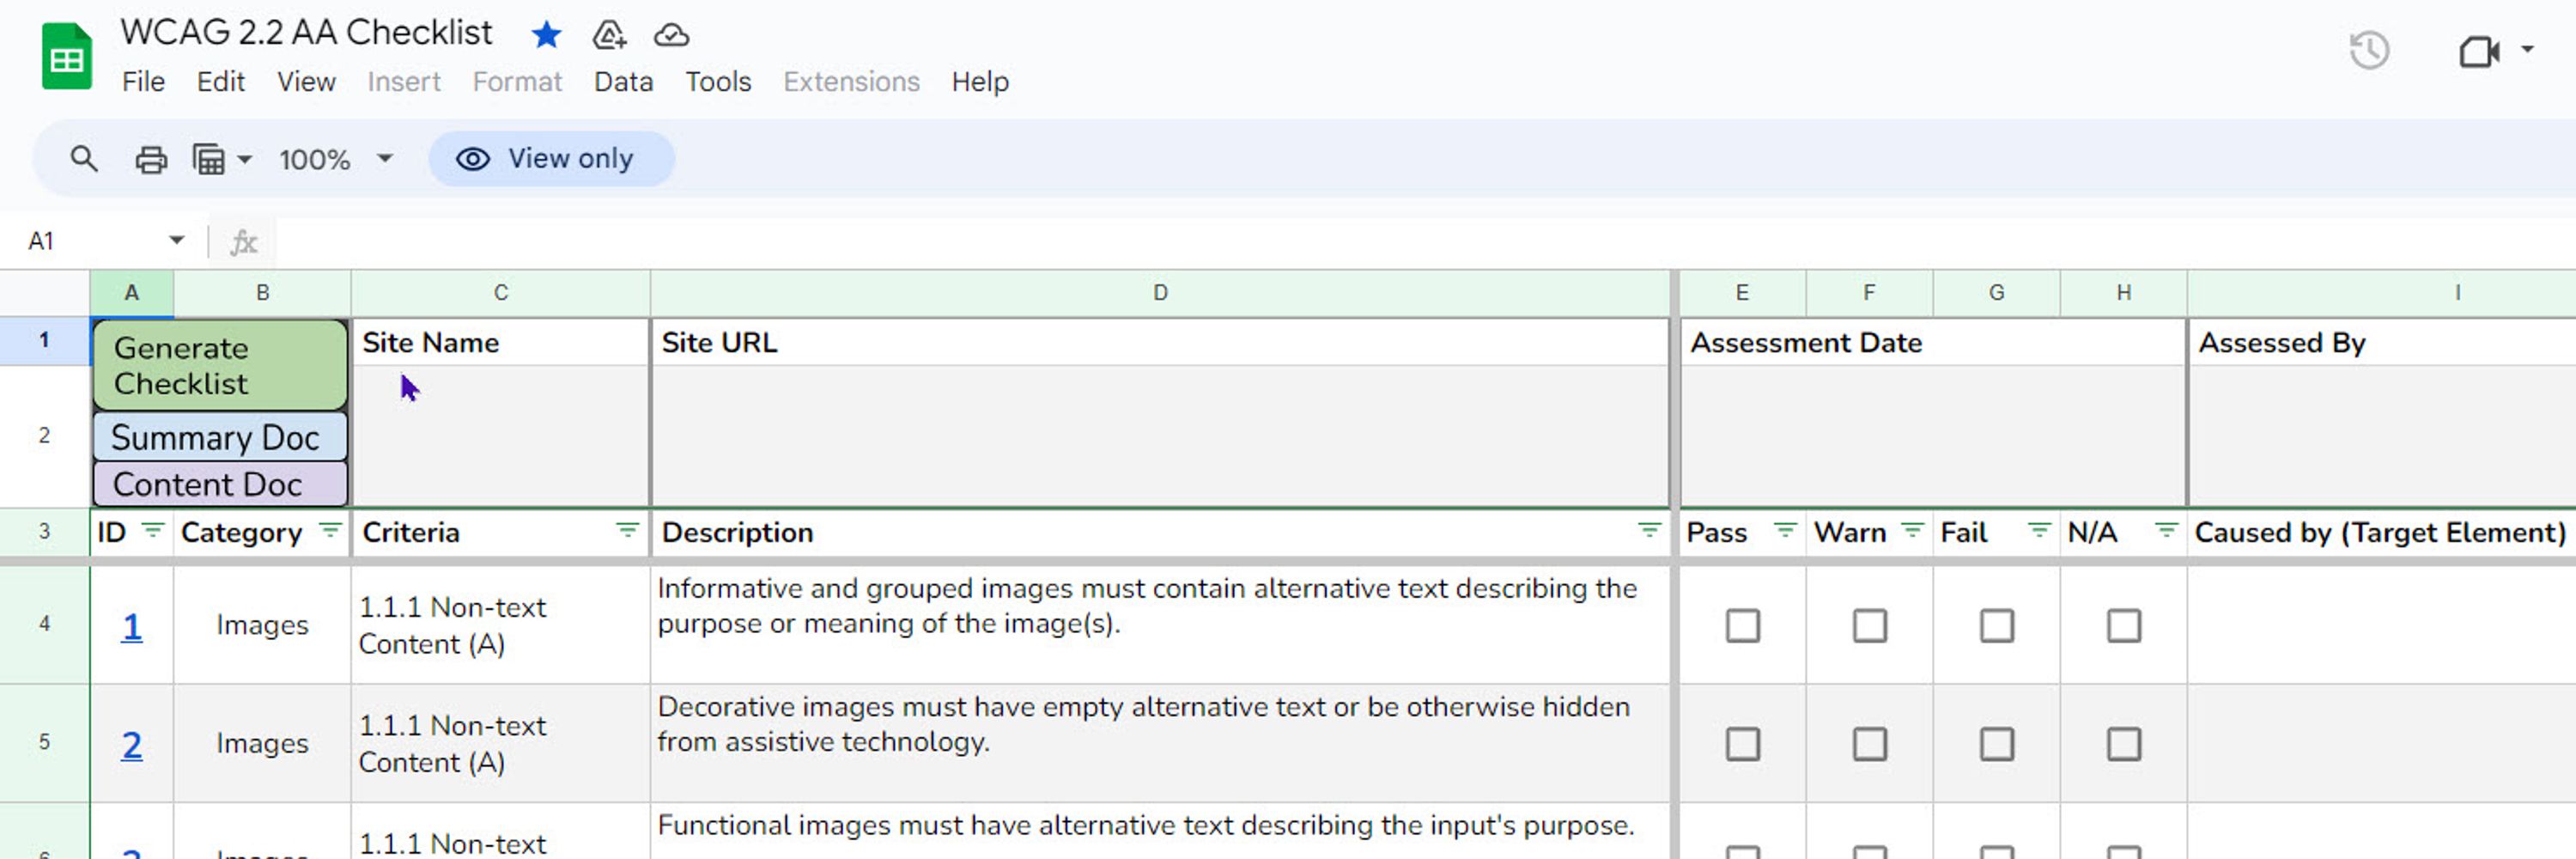The image size is (2576, 859).
Task: Open the ID 1 link
Action: click(x=131, y=627)
